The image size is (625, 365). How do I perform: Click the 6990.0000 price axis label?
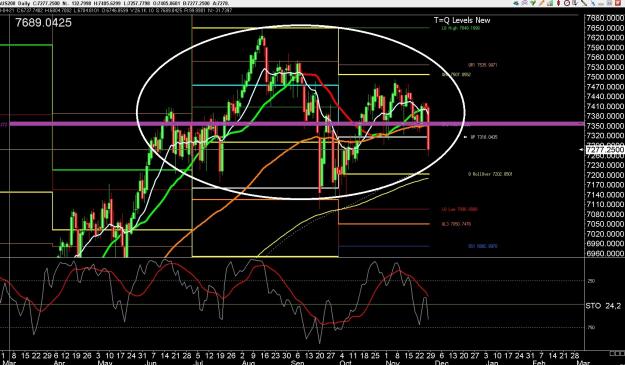click(605, 243)
